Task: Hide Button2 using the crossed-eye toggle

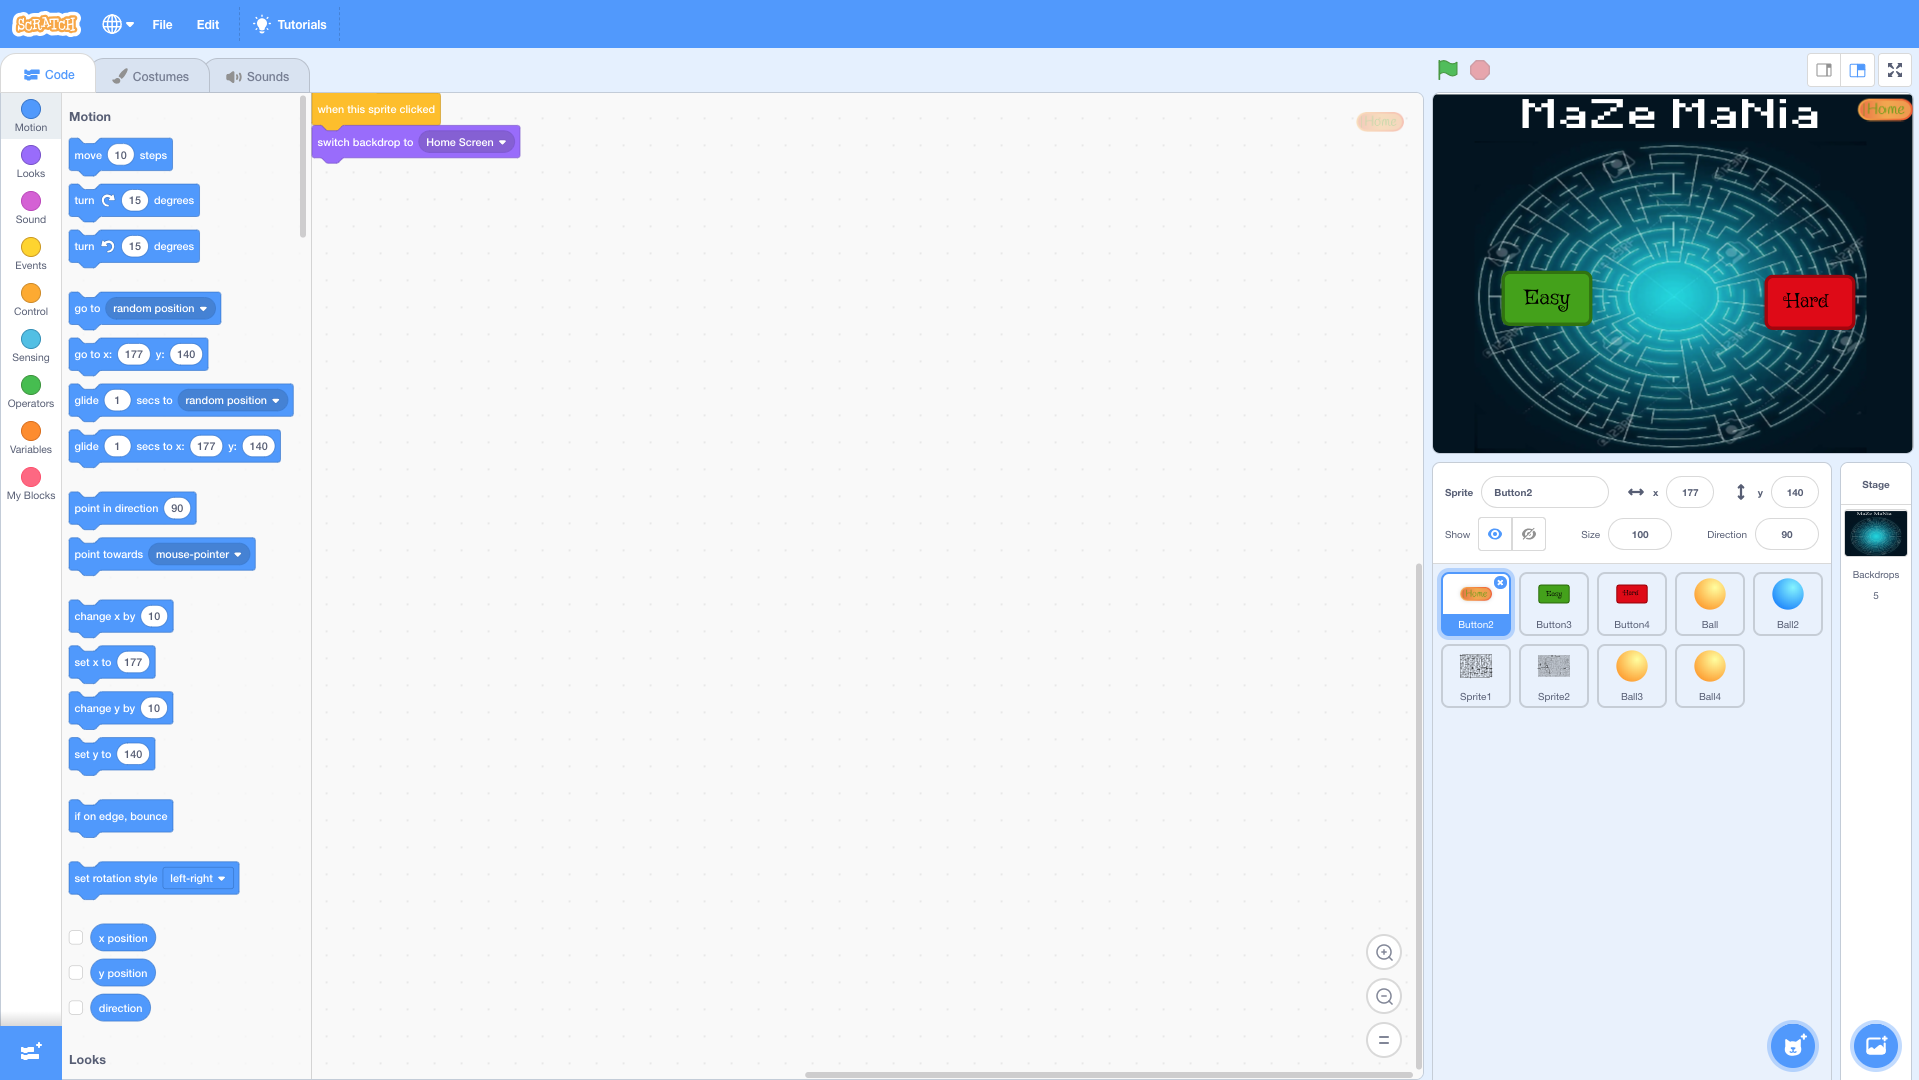Action: 1527,534
